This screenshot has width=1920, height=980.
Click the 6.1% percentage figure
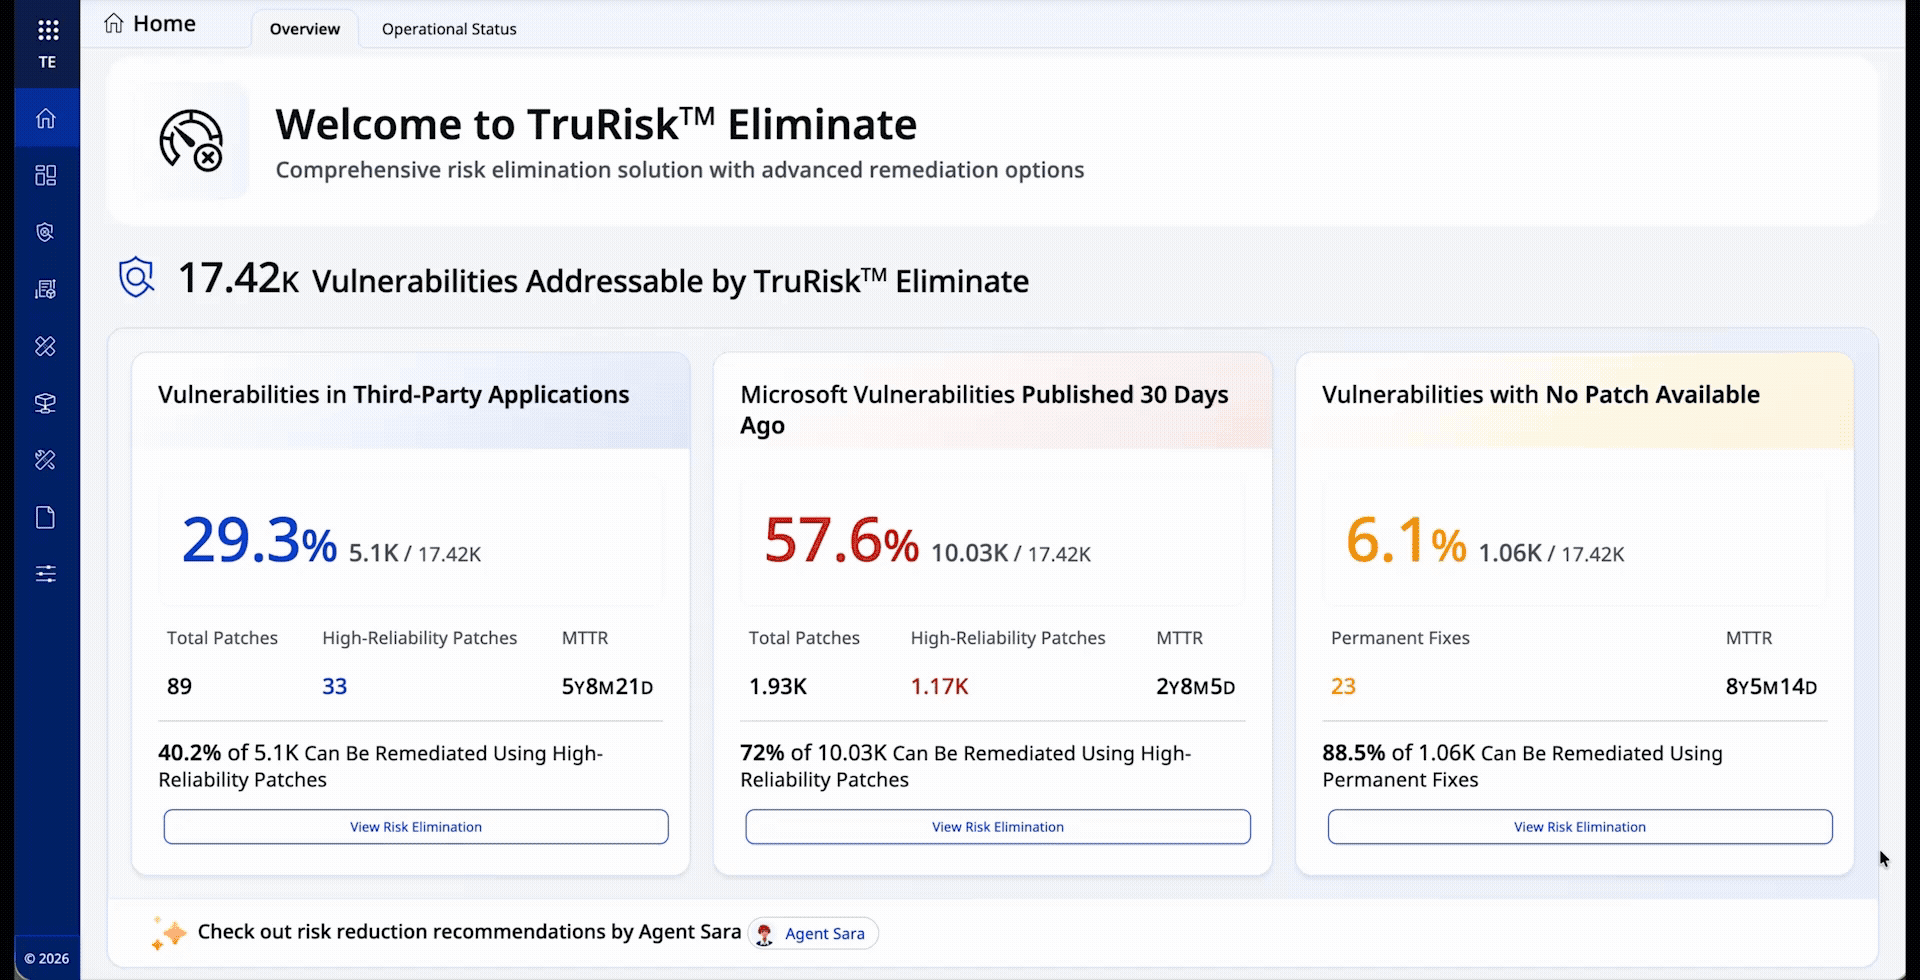[x=1406, y=540]
